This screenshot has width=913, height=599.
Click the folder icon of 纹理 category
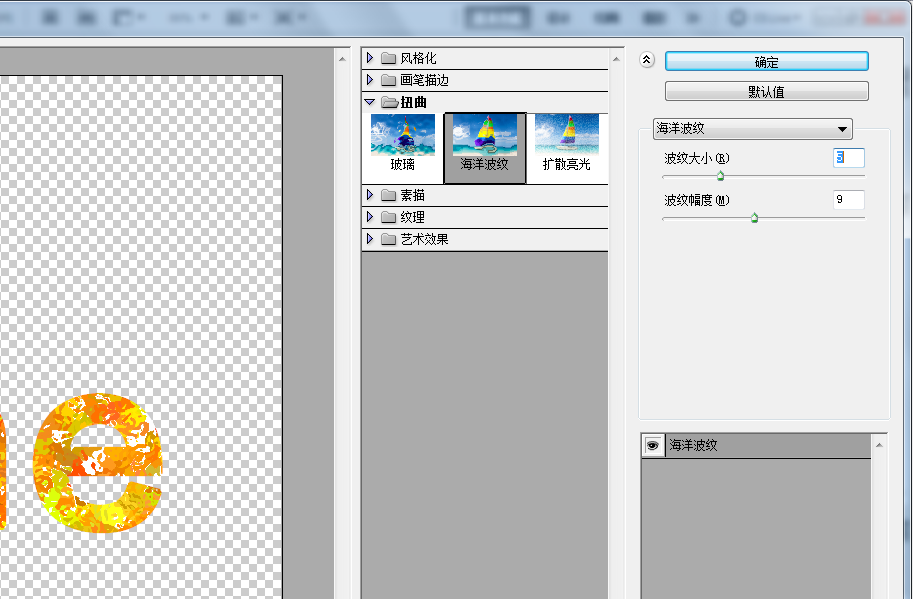[x=388, y=216]
